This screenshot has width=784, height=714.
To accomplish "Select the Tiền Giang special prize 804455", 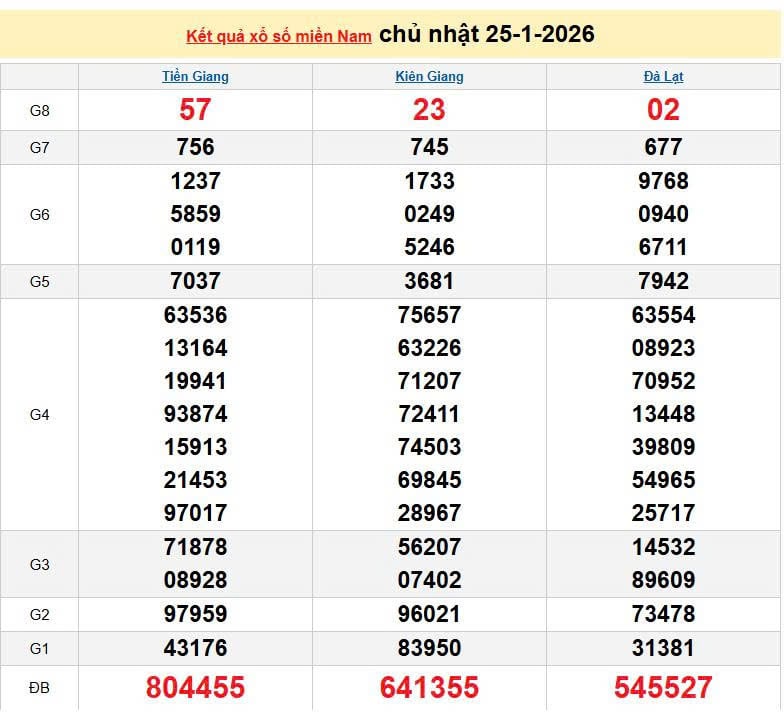I will coord(195,688).
